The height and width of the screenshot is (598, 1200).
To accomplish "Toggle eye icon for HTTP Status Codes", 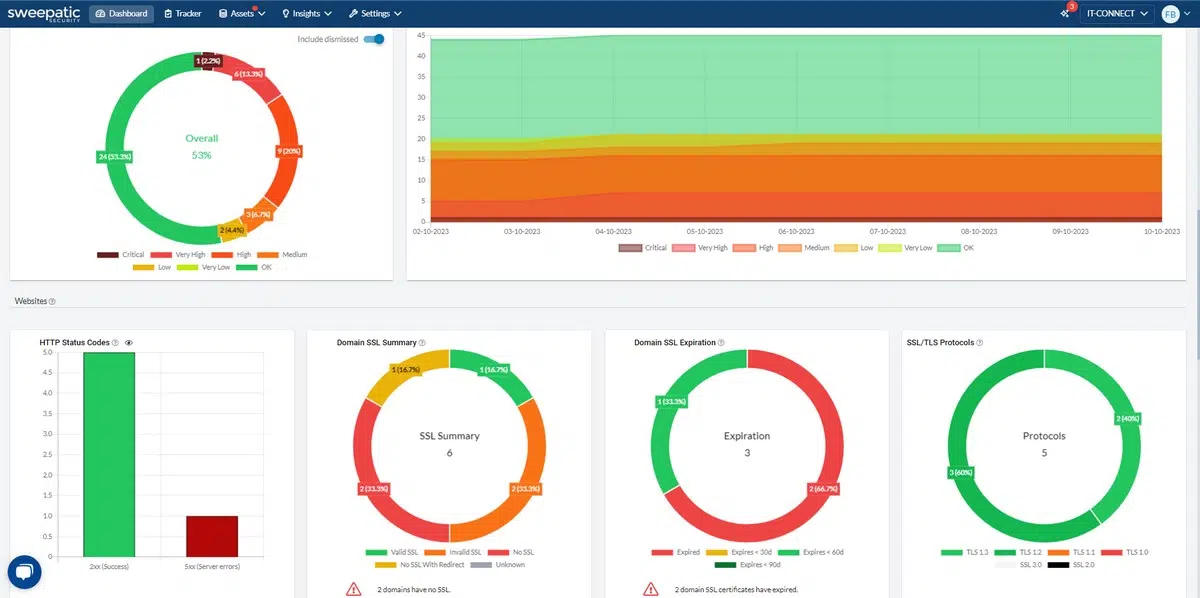I will click(128, 343).
